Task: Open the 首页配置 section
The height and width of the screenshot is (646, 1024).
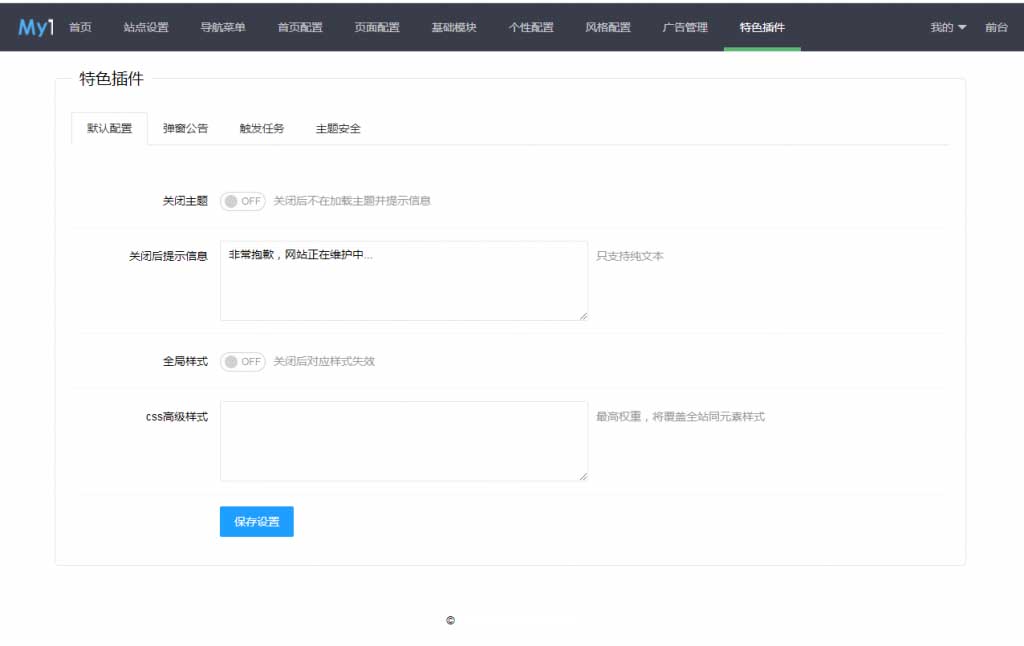Action: click(298, 28)
